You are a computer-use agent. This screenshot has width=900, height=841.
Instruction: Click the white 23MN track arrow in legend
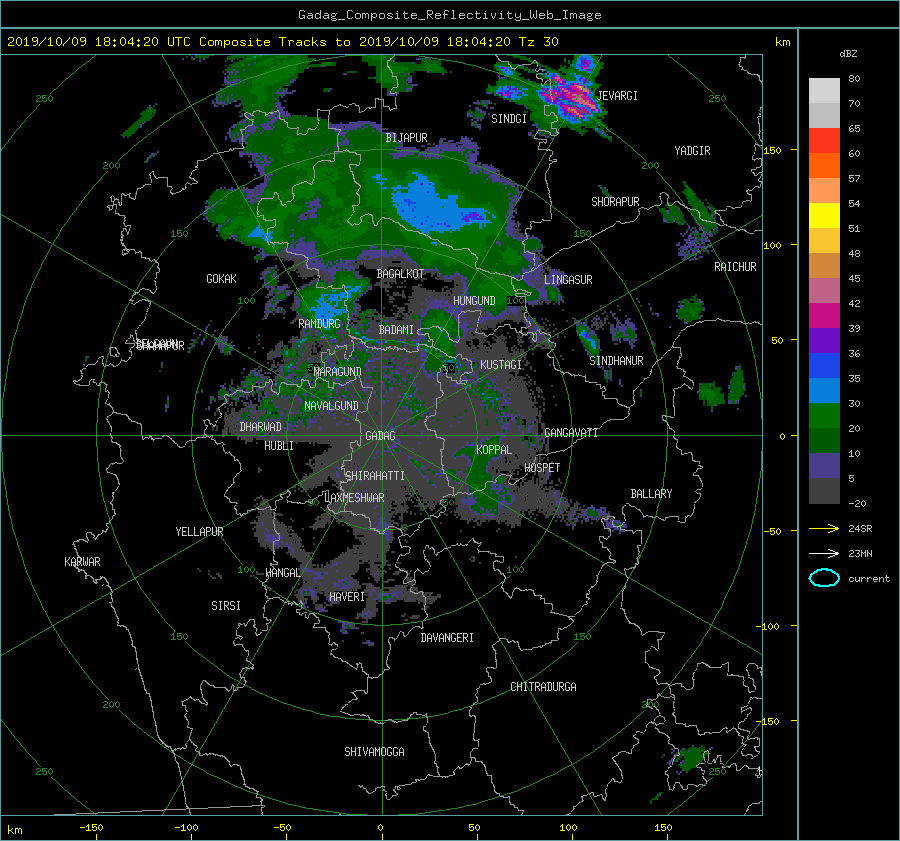click(x=824, y=553)
